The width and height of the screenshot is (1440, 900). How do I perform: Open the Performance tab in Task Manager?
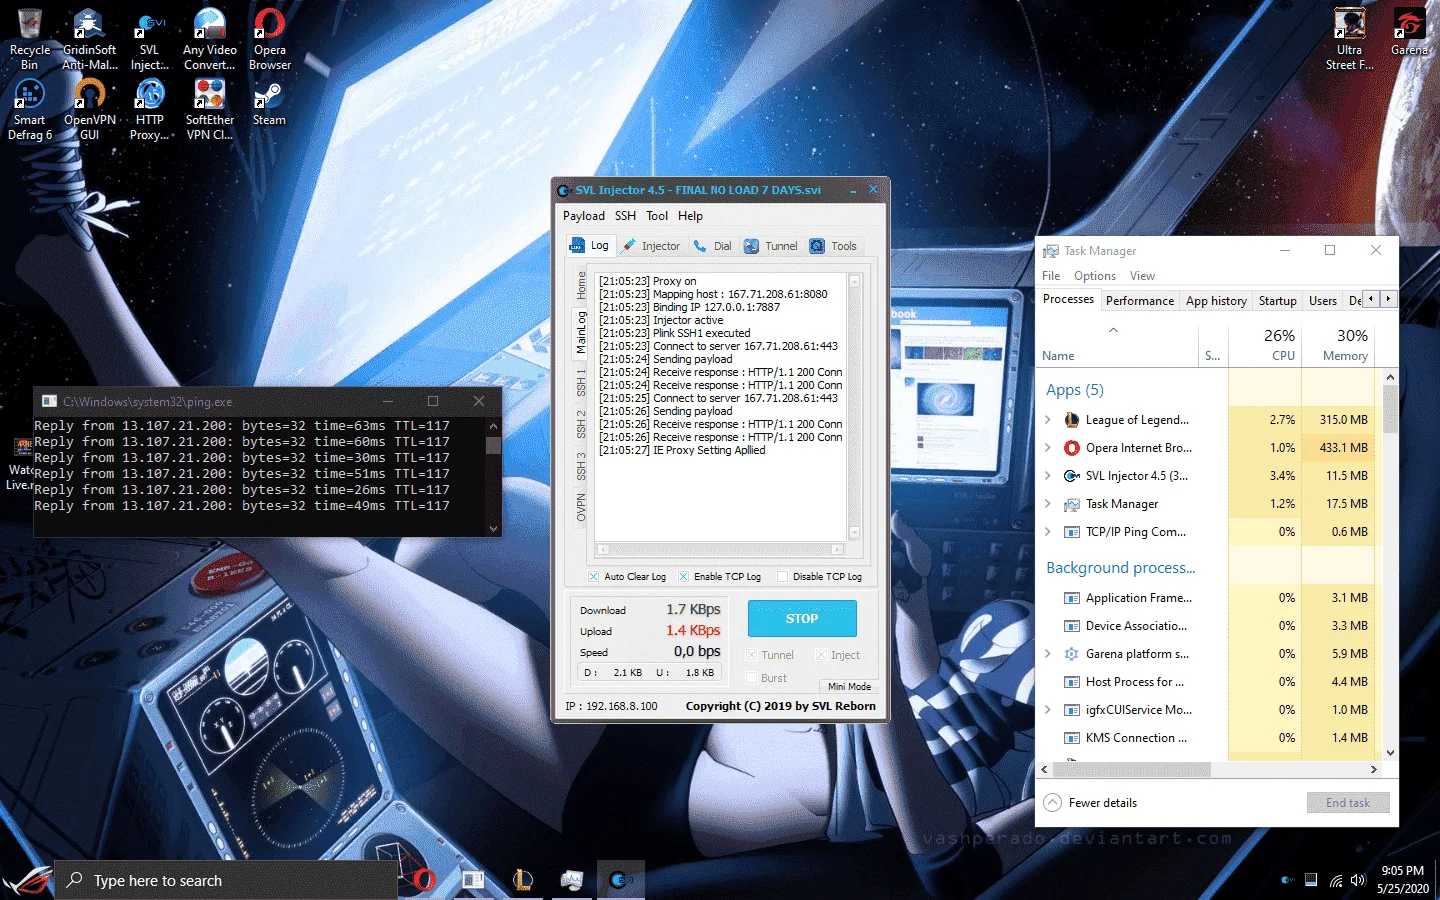click(1140, 301)
